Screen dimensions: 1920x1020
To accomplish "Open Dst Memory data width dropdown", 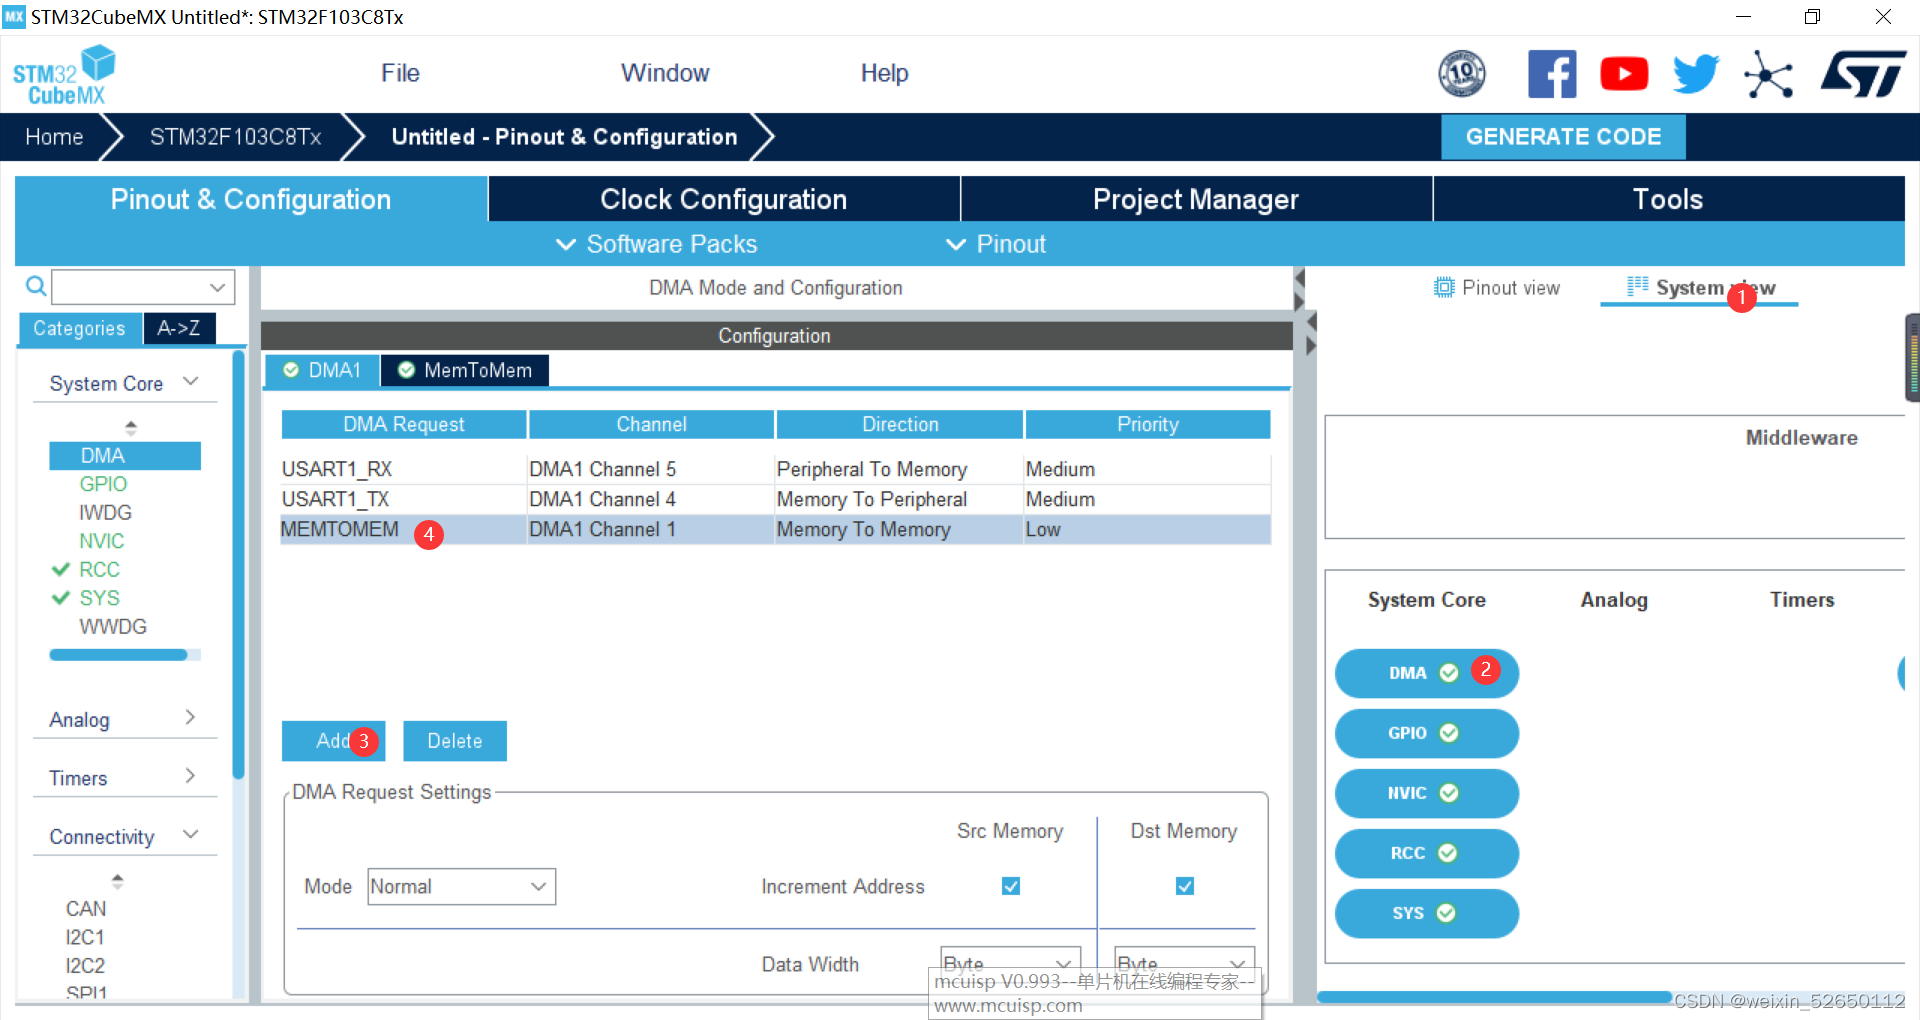I will click(1185, 964).
